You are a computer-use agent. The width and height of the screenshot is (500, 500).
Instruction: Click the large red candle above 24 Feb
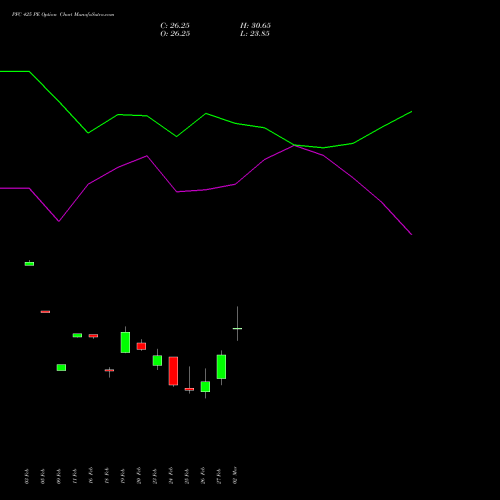(173, 371)
